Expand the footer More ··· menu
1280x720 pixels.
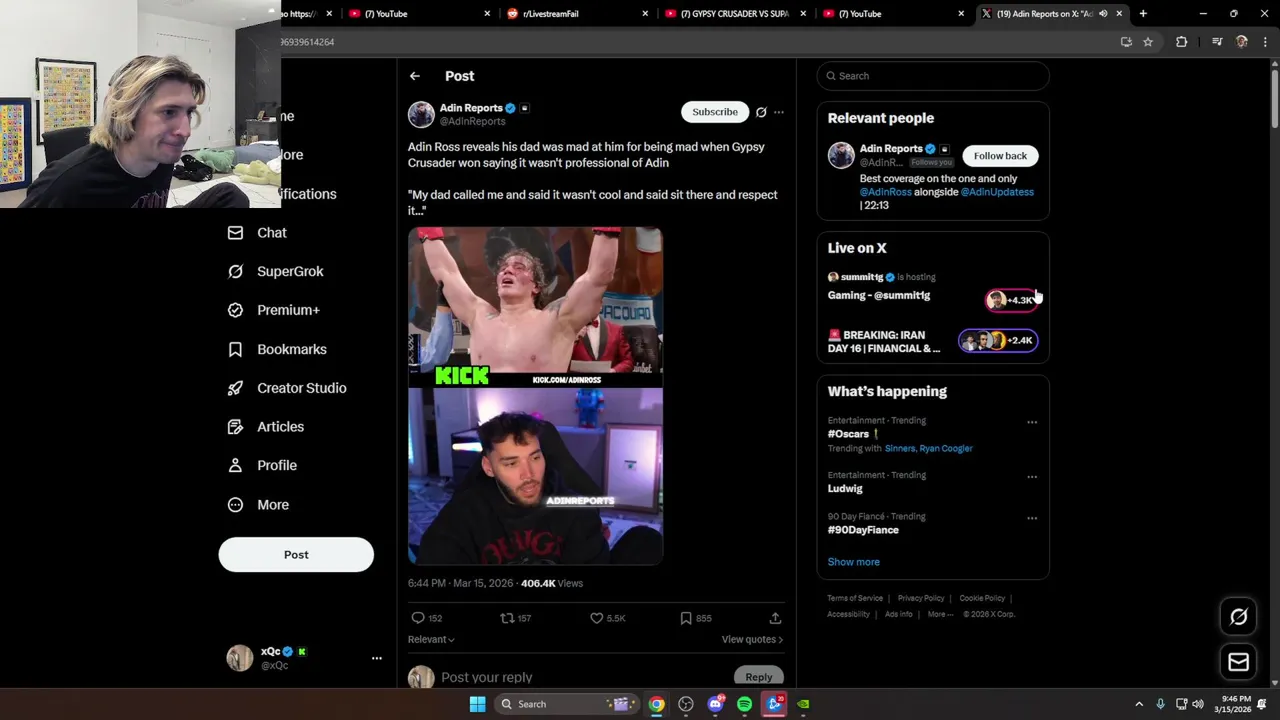[939, 614]
